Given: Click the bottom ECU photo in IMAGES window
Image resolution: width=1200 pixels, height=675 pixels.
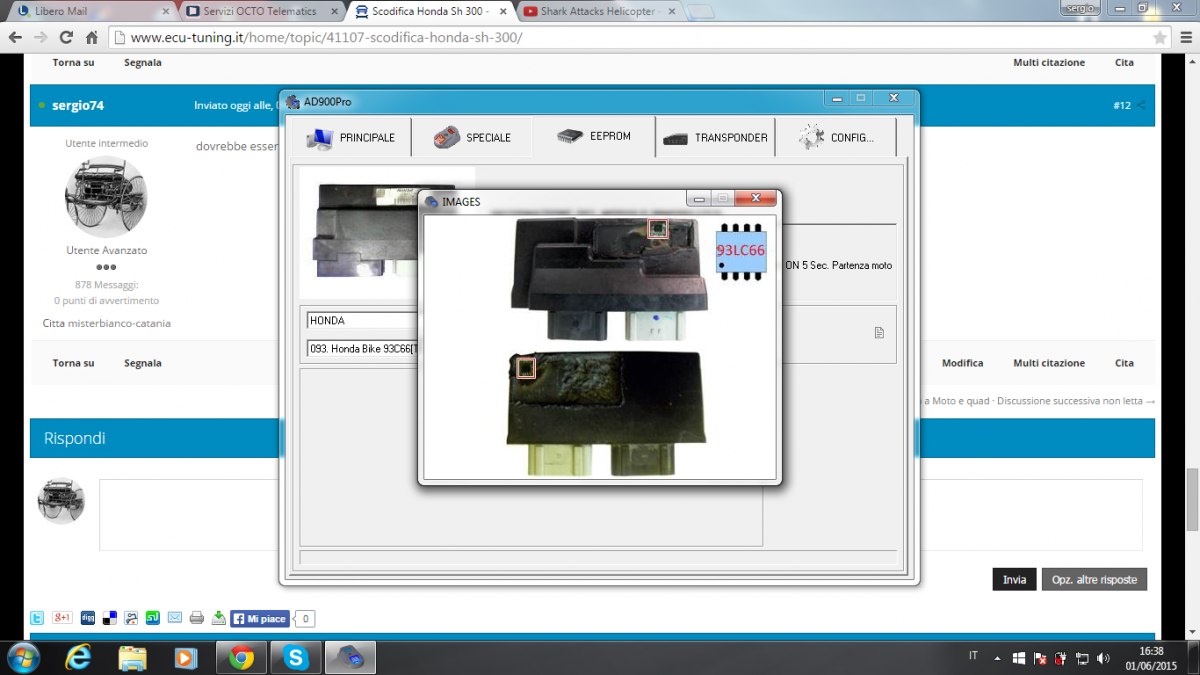Looking at the screenshot, I should point(607,413).
